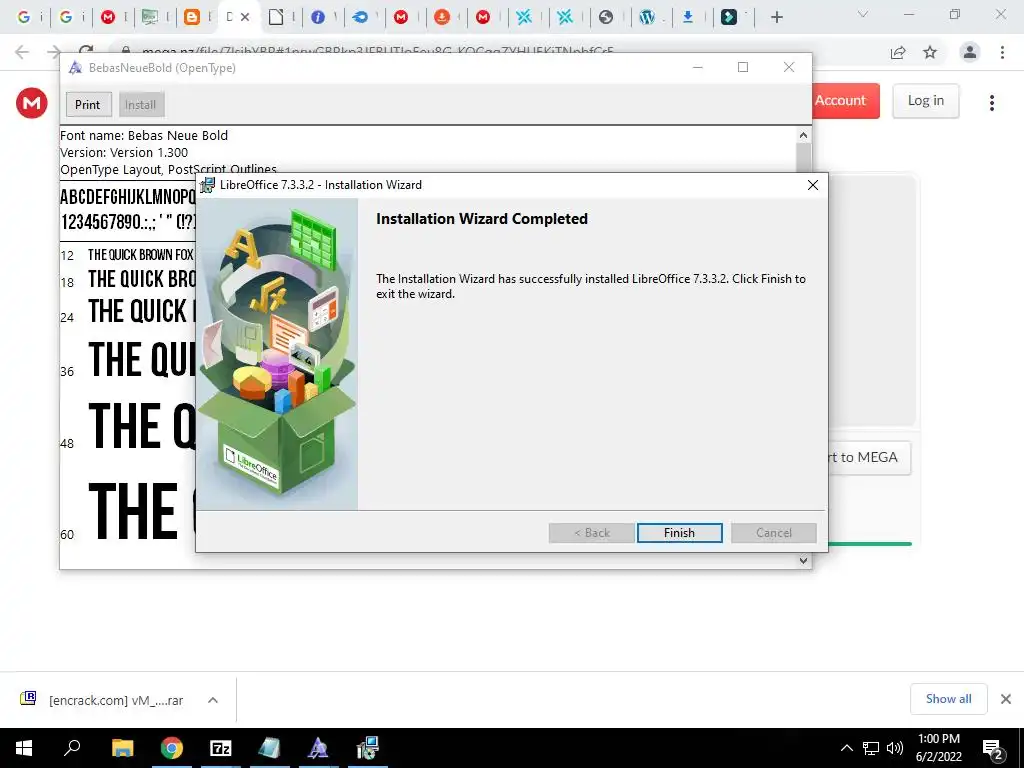Viewport: 1024px width, 768px height.
Task: Click the 'Installation Wizard Completed' heading
Action: [x=482, y=219]
